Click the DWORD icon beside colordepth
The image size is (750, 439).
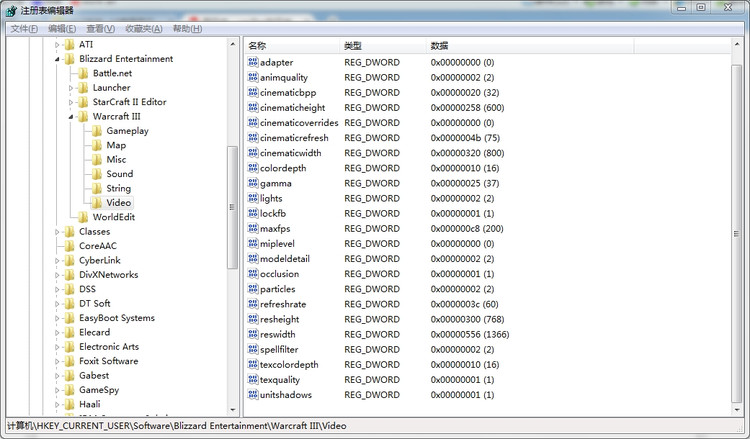[x=253, y=168]
